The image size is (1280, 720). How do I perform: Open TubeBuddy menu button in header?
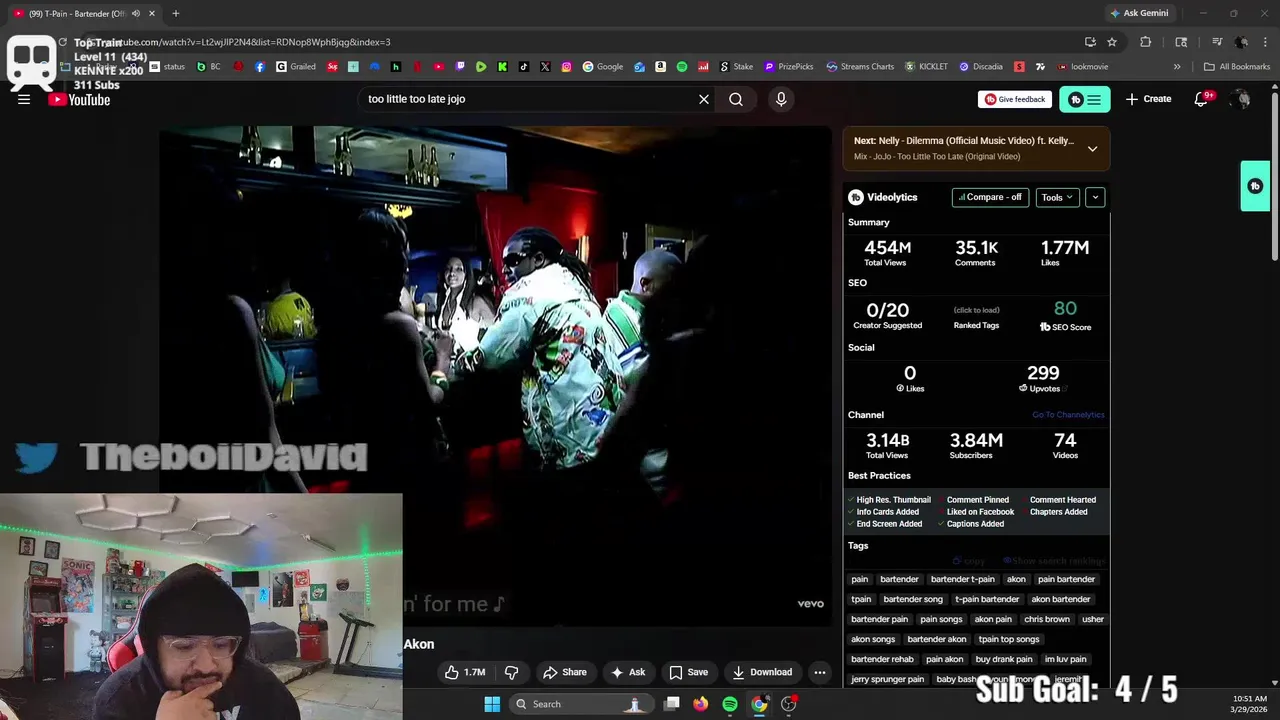pyautogui.click(x=1085, y=99)
